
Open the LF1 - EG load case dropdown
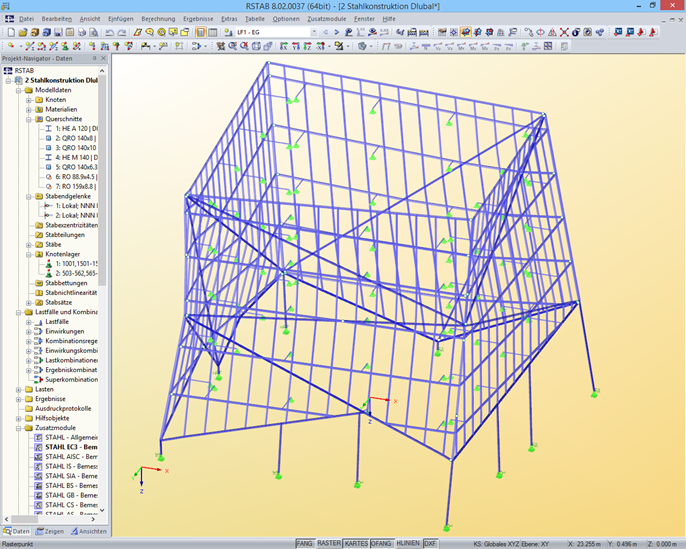tap(314, 32)
